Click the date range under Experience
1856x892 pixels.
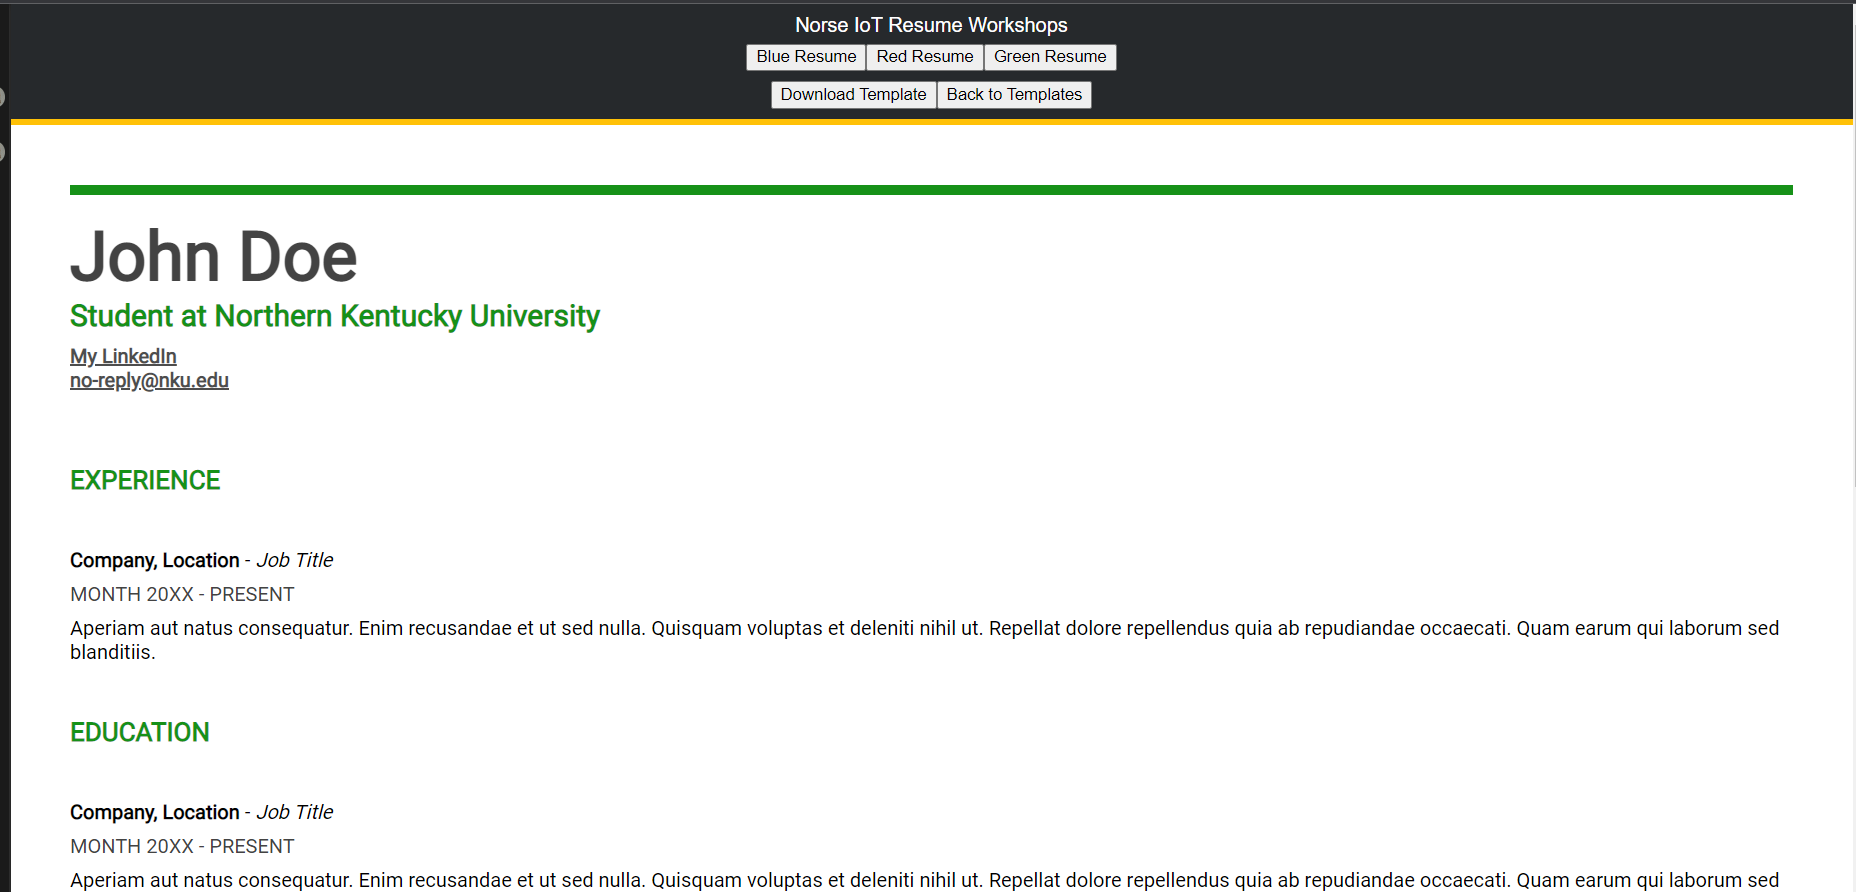tap(182, 595)
